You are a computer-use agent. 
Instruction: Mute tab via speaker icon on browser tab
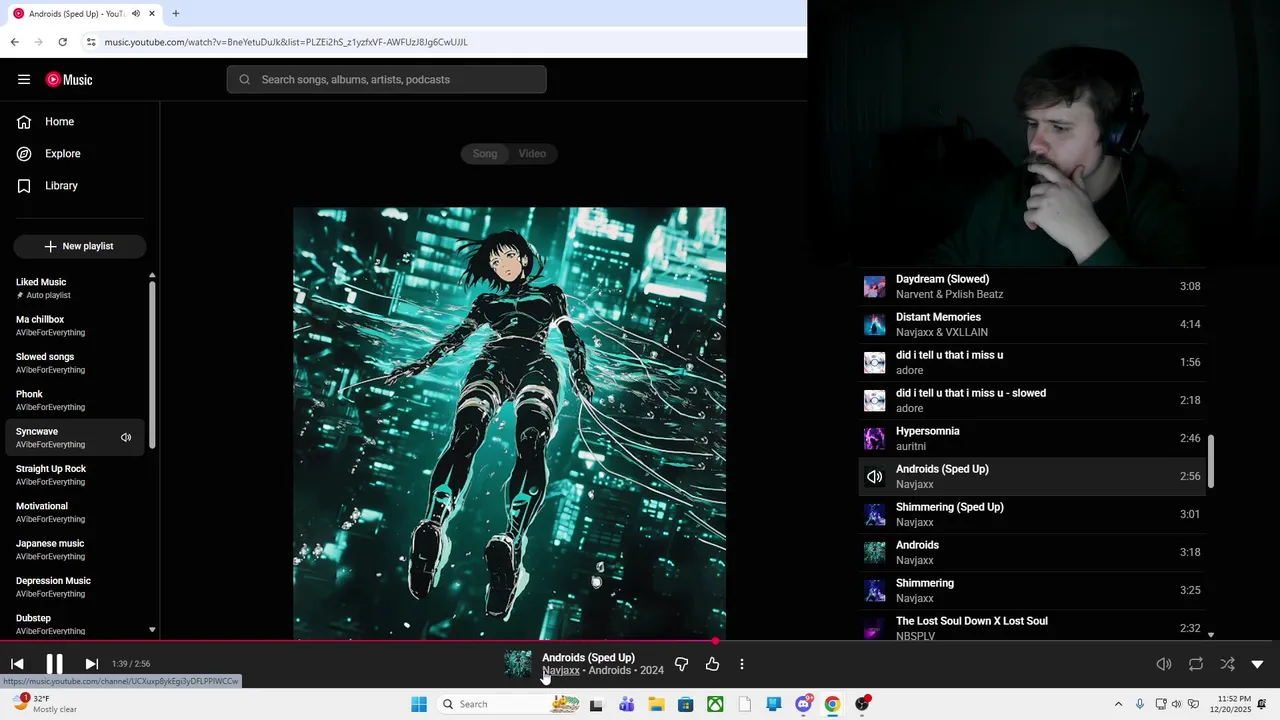click(x=136, y=14)
